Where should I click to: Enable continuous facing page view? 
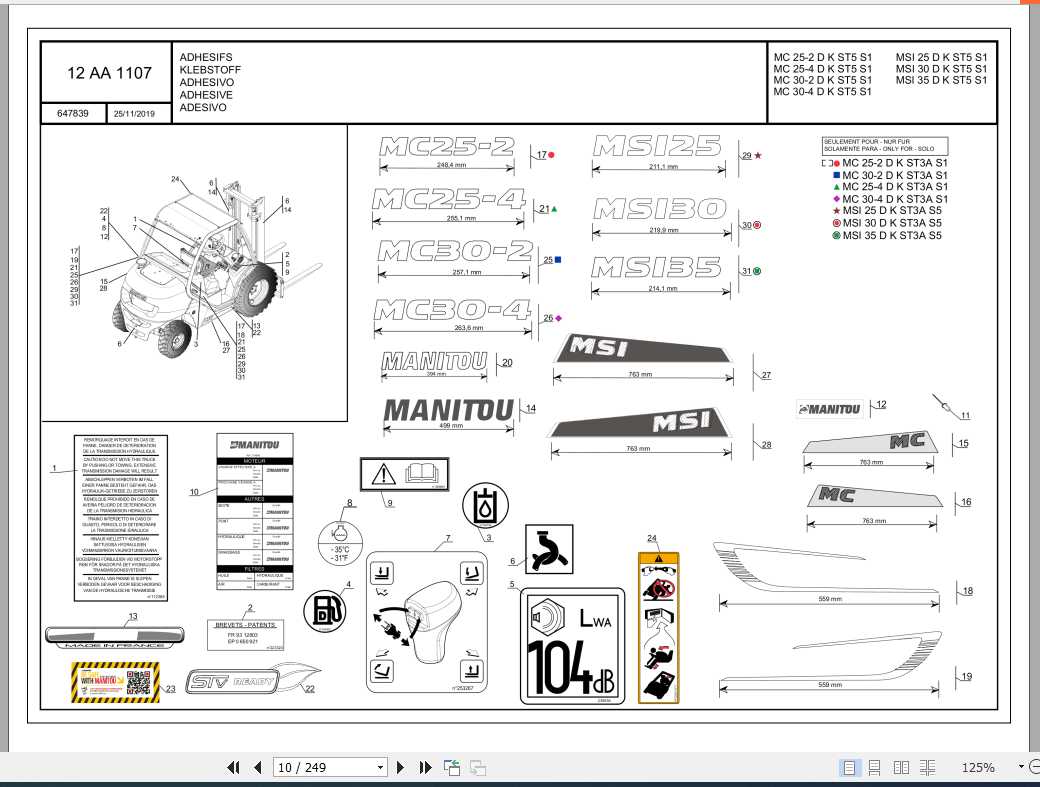(927, 767)
